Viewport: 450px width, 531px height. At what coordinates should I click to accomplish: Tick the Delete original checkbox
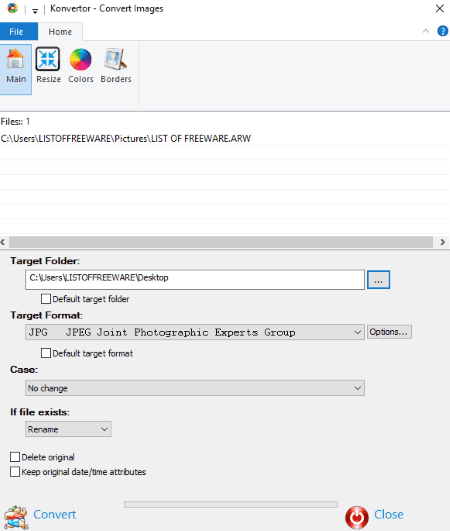15,457
